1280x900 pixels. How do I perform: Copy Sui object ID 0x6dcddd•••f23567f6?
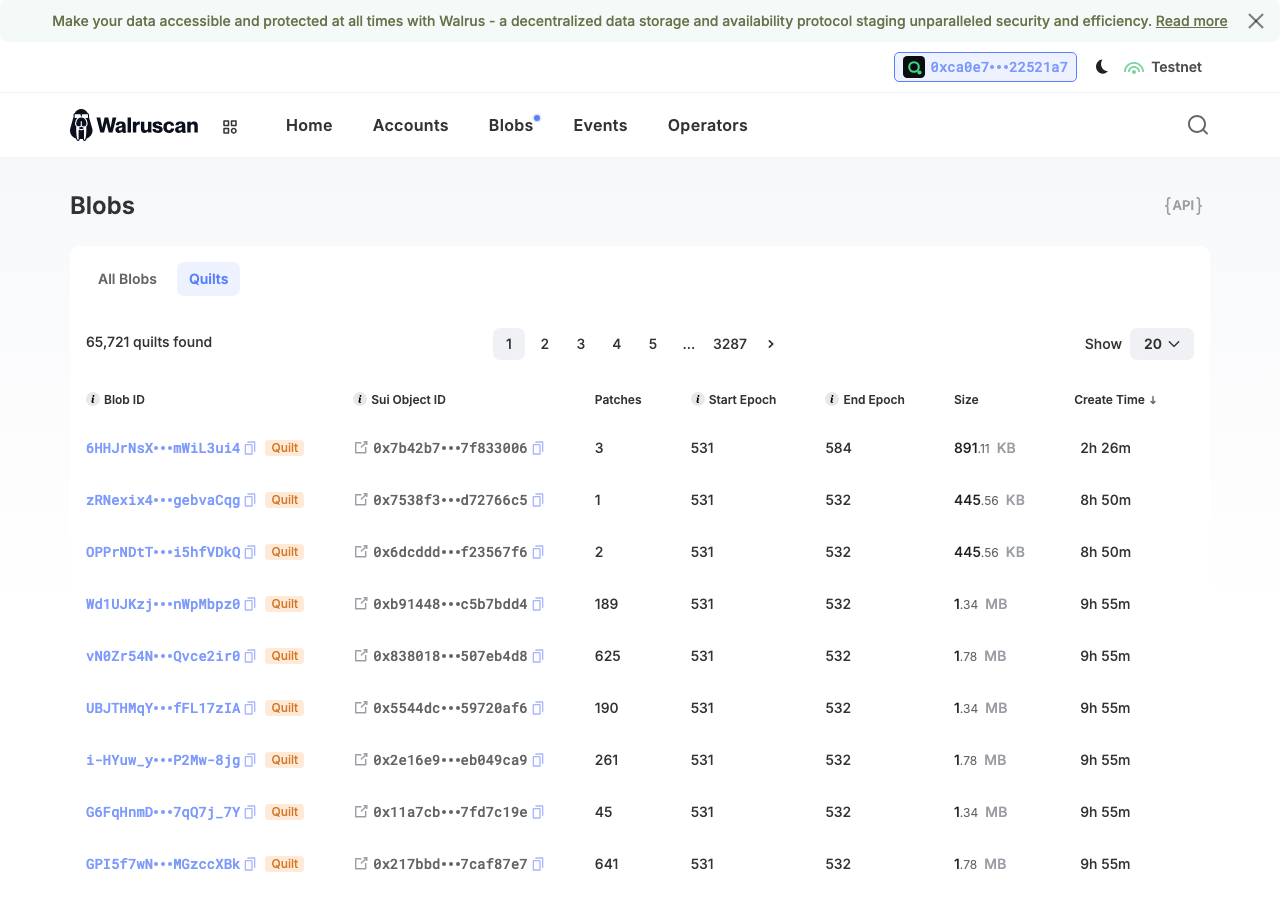[538, 552]
